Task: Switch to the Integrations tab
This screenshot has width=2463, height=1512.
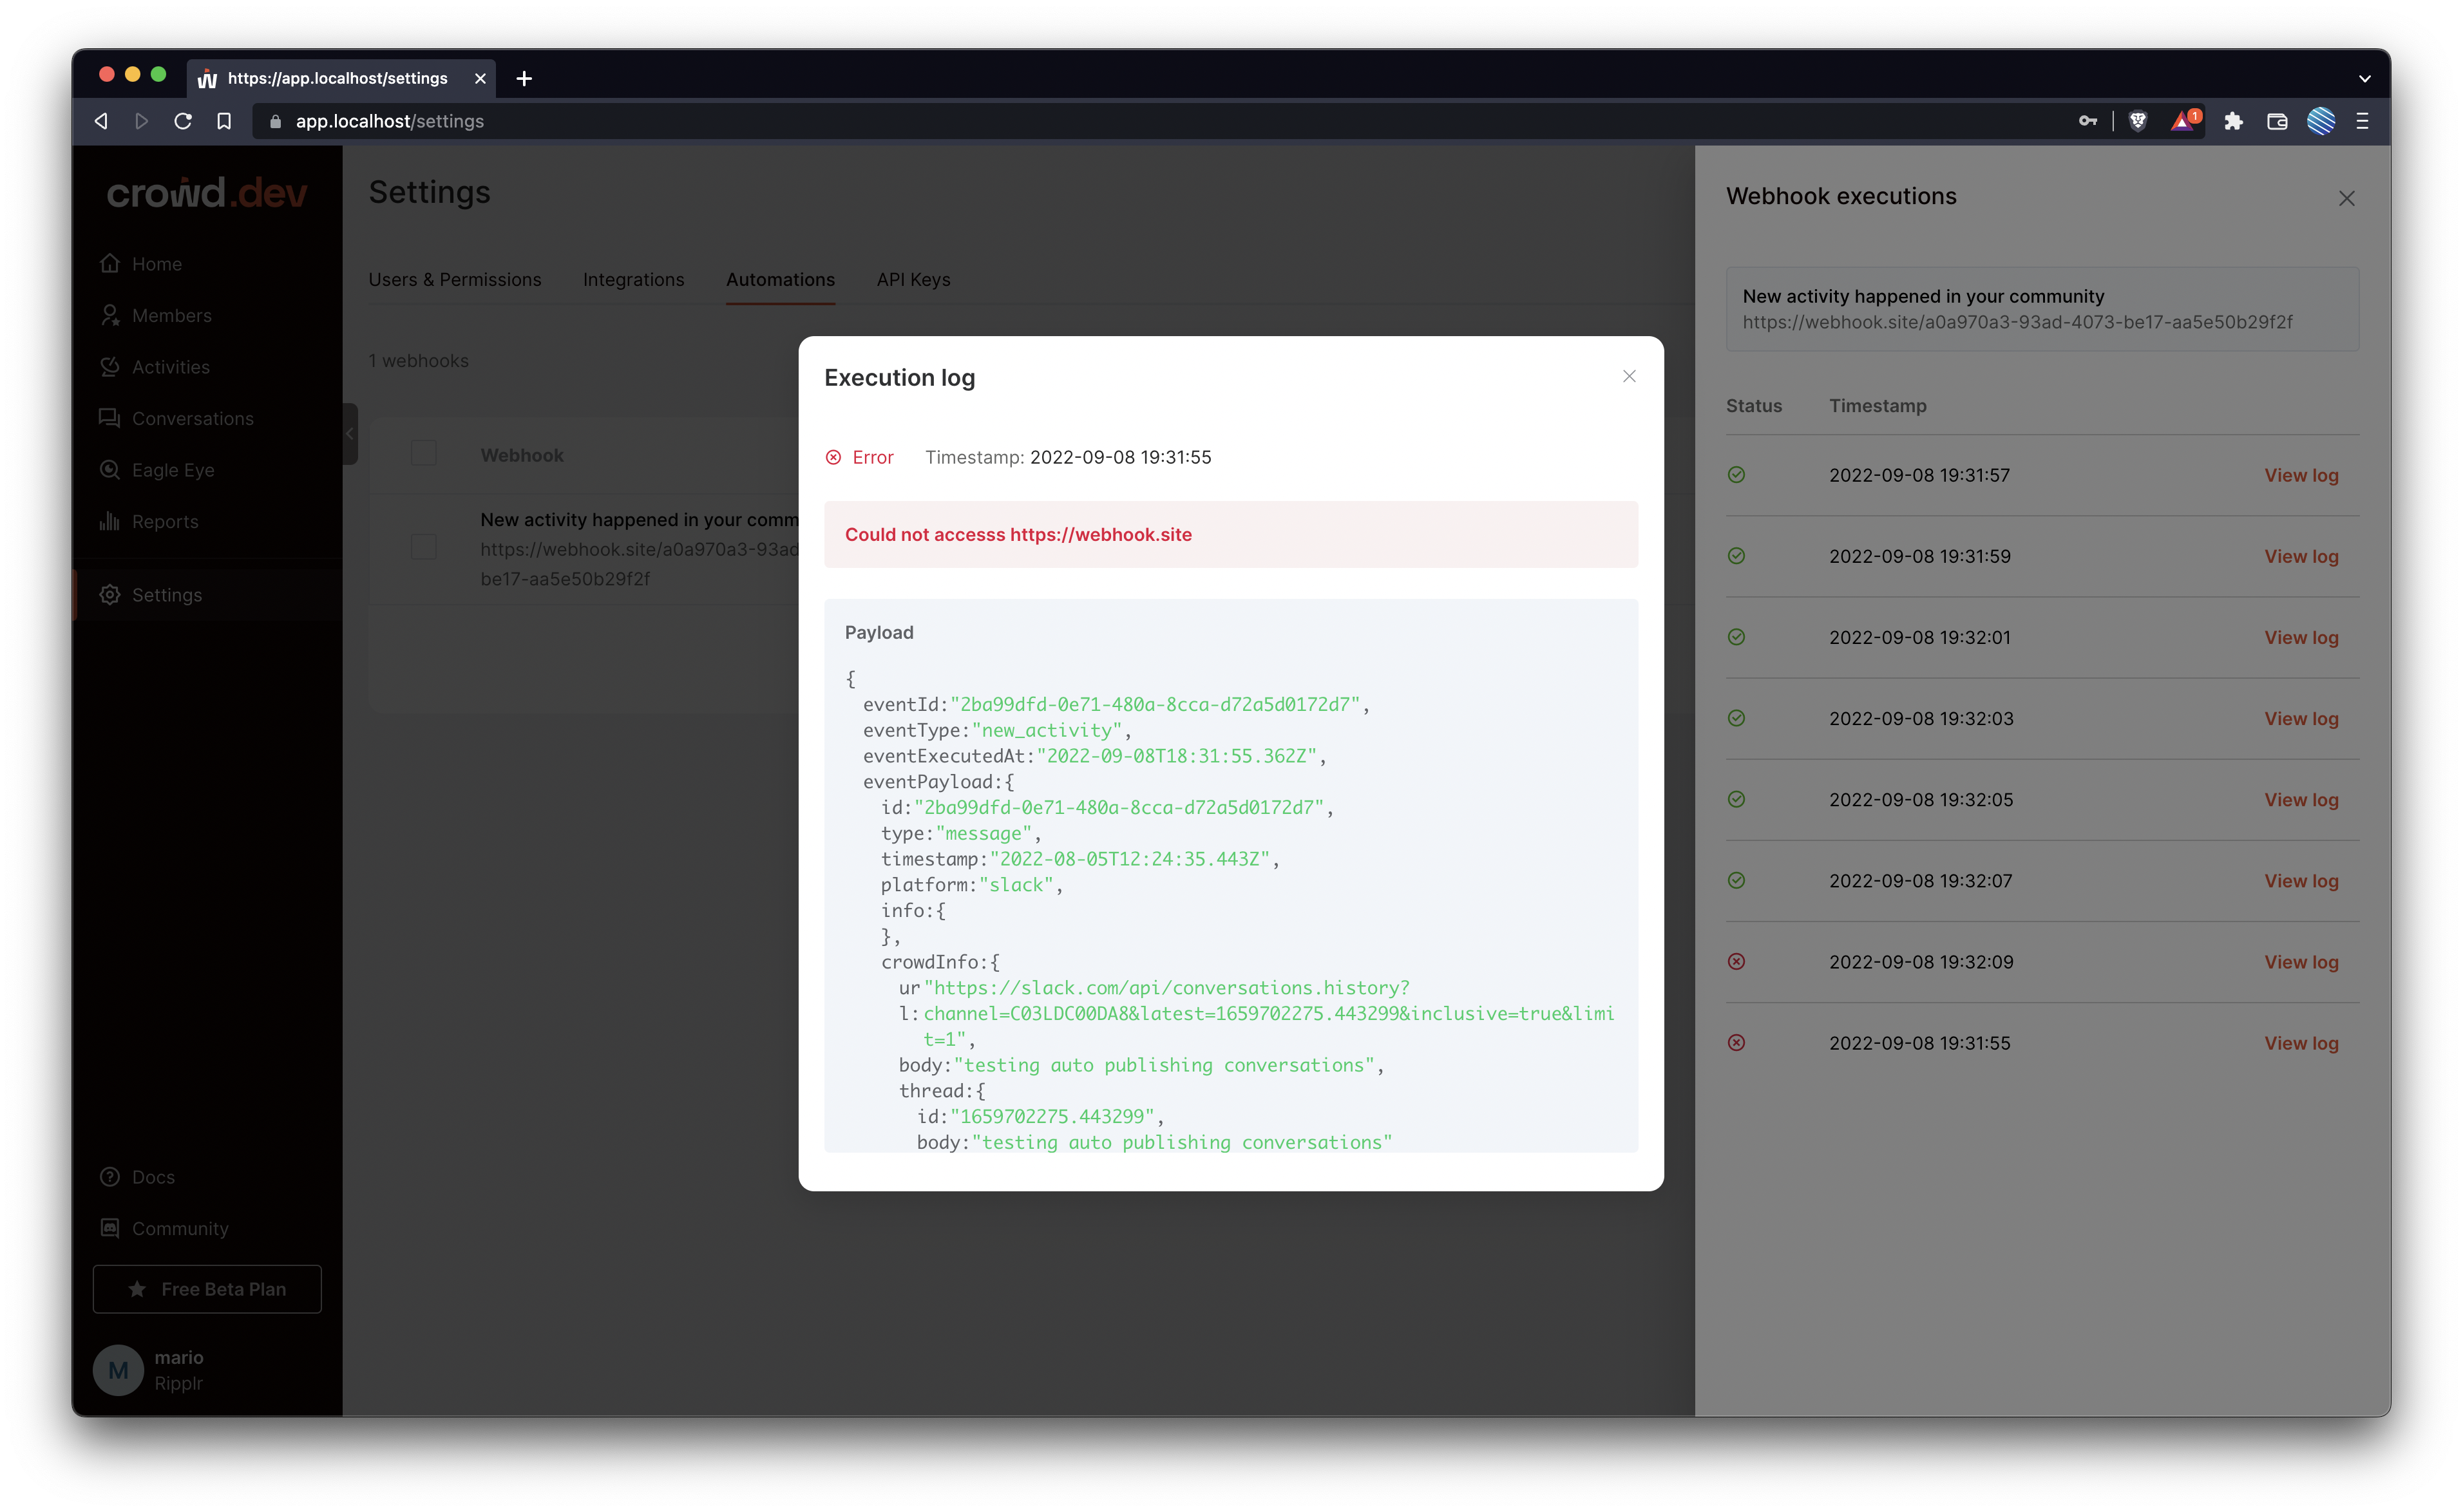Action: (634, 280)
